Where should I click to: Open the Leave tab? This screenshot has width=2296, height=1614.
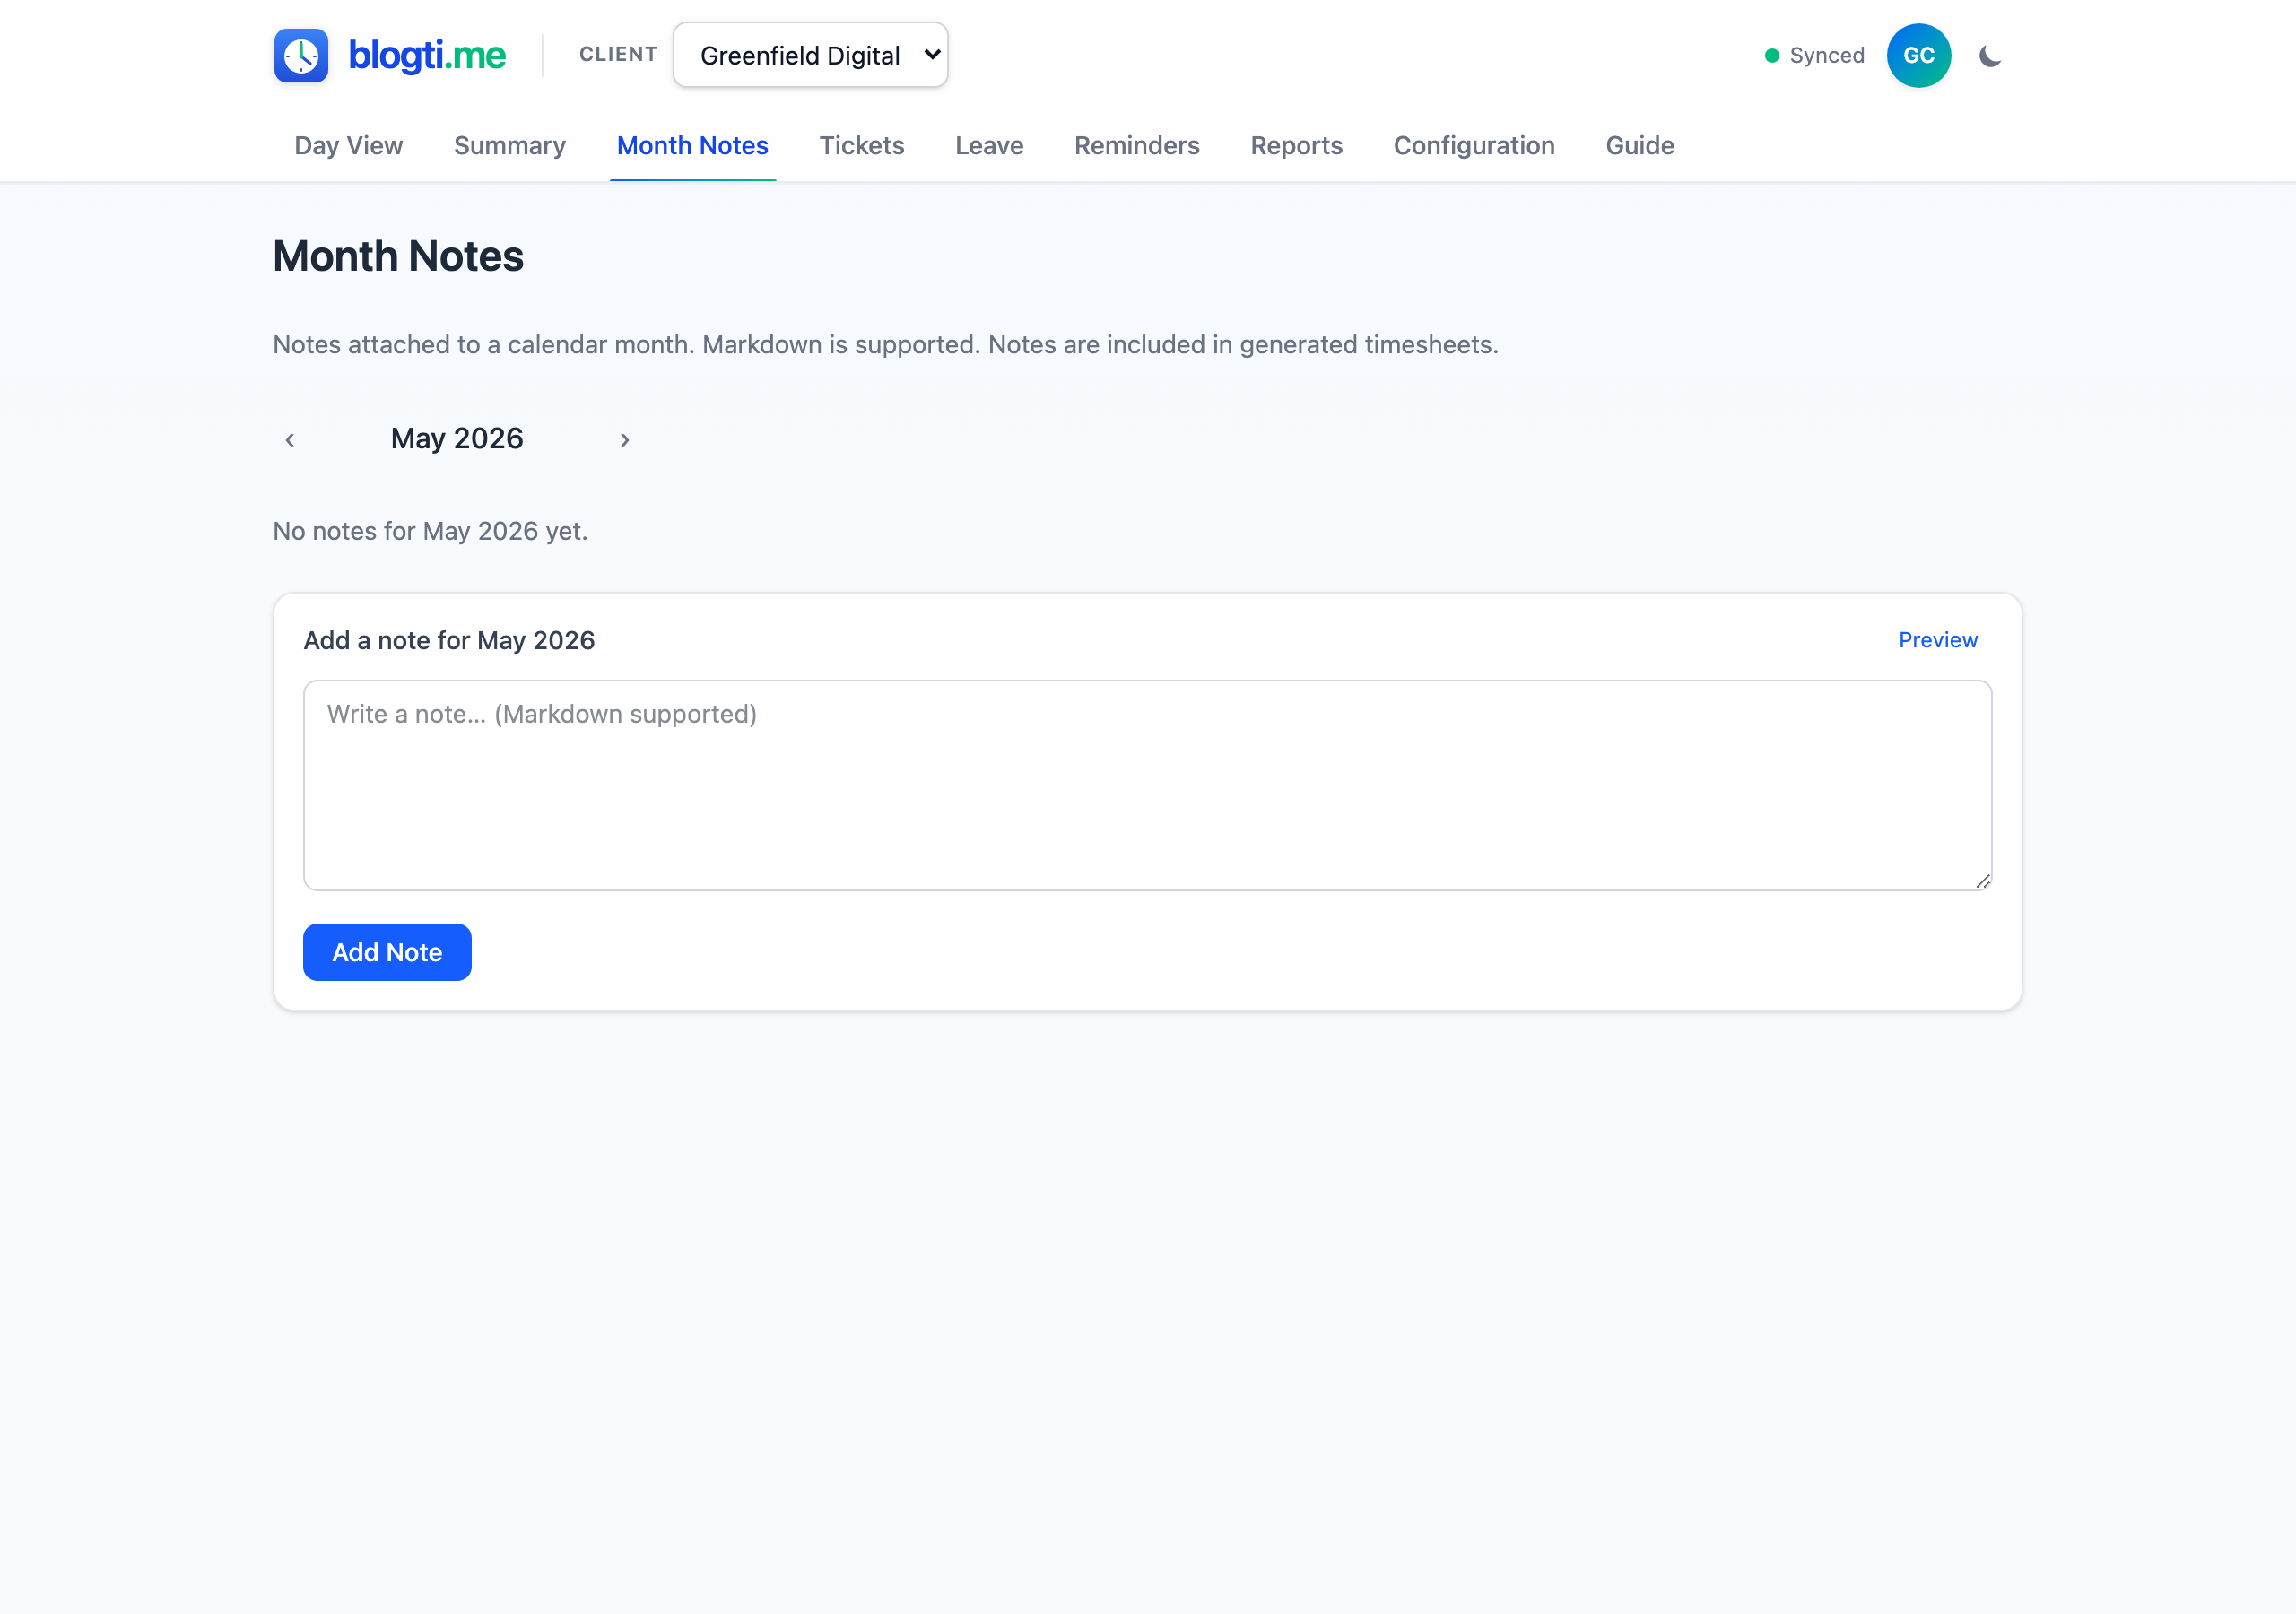tap(989, 146)
